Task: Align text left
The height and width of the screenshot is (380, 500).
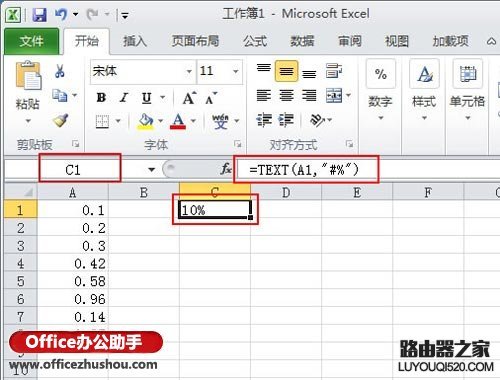Action: click(x=264, y=96)
